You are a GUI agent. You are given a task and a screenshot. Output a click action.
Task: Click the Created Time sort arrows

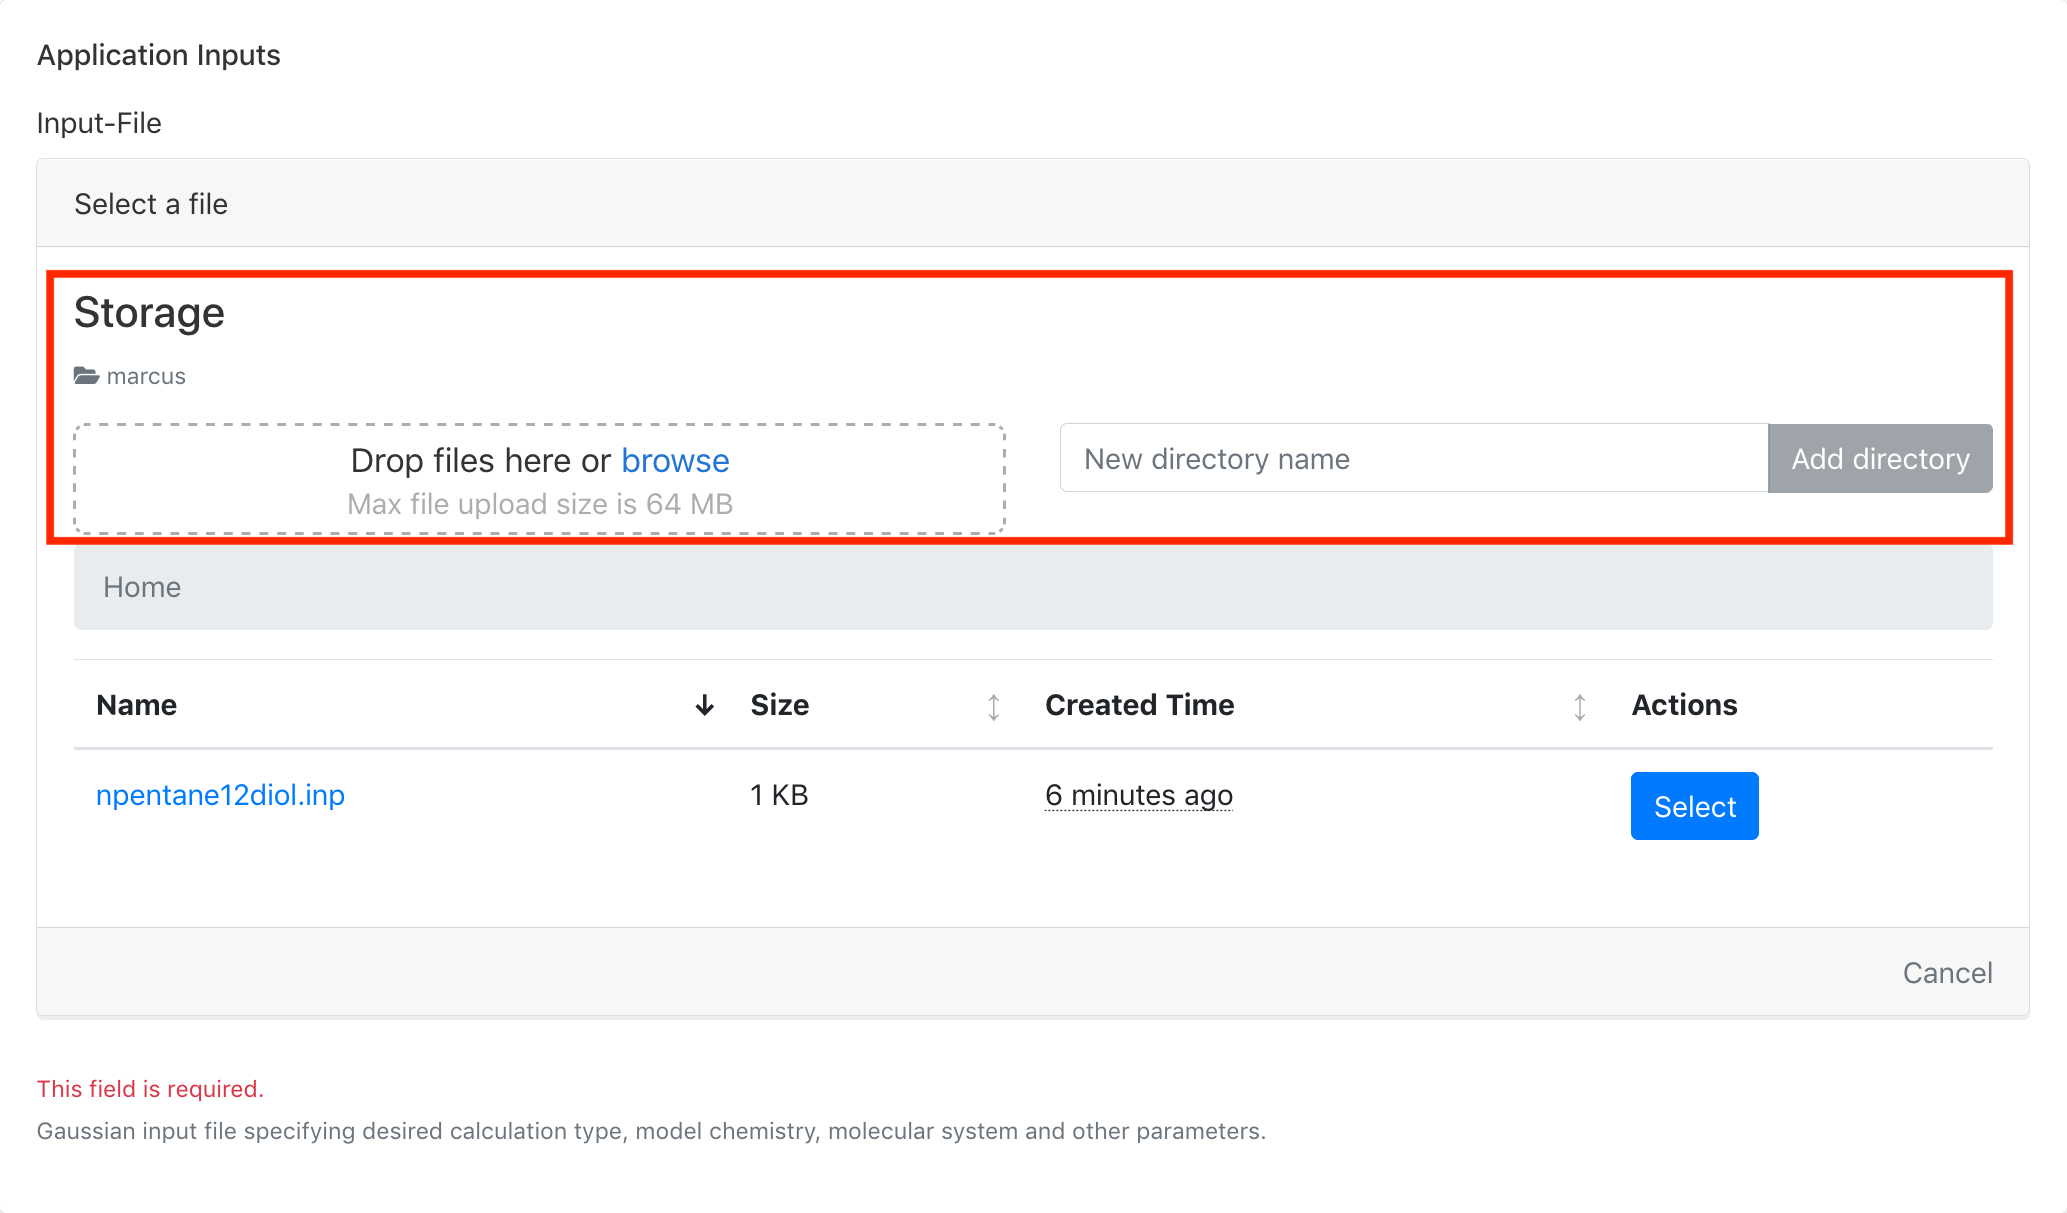pos(1579,707)
